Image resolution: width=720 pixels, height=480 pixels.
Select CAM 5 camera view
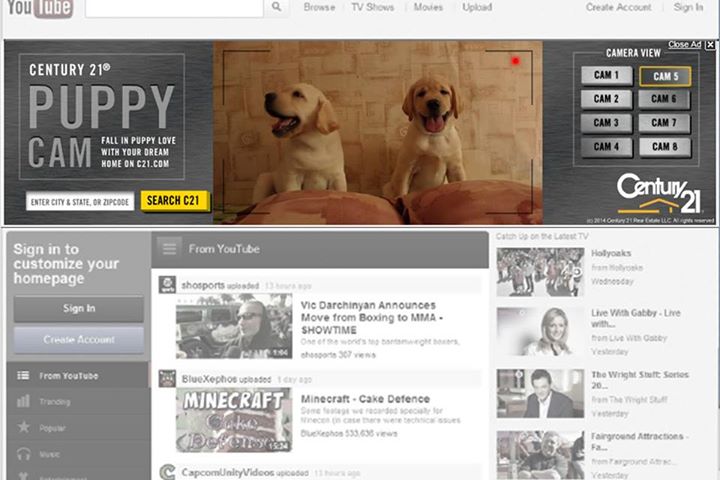pos(665,76)
